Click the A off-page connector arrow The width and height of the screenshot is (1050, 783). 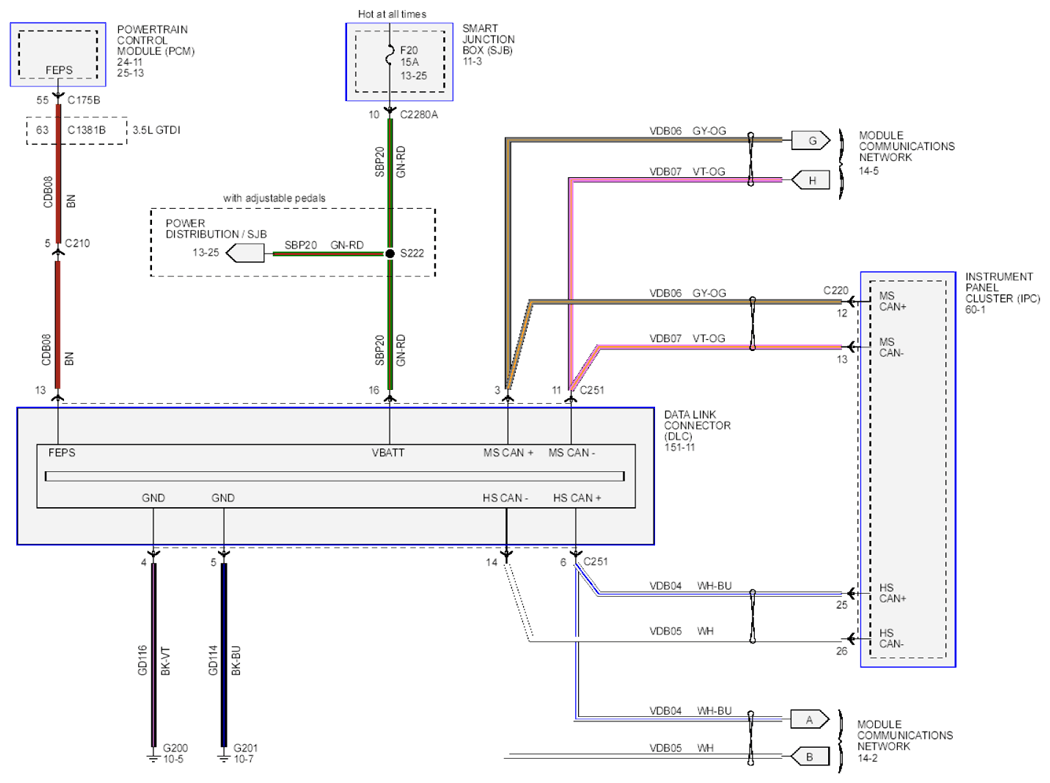click(810, 720)
